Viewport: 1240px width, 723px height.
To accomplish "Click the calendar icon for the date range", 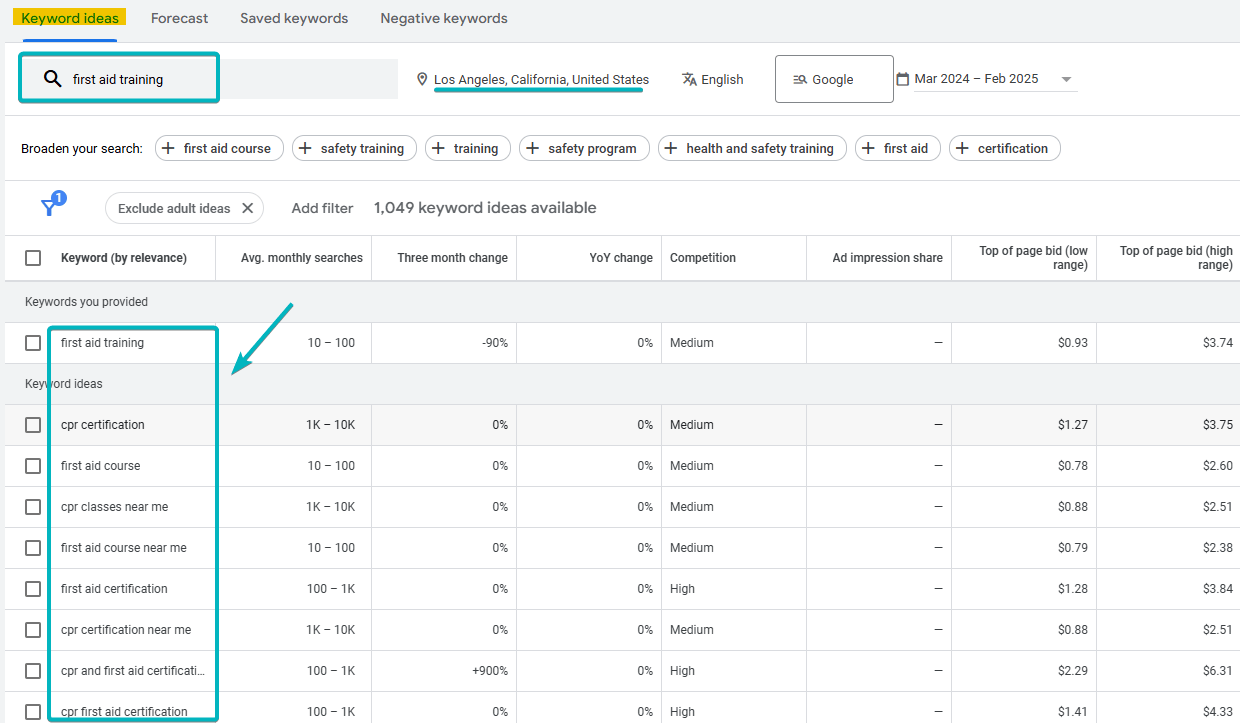I will 902,78.
